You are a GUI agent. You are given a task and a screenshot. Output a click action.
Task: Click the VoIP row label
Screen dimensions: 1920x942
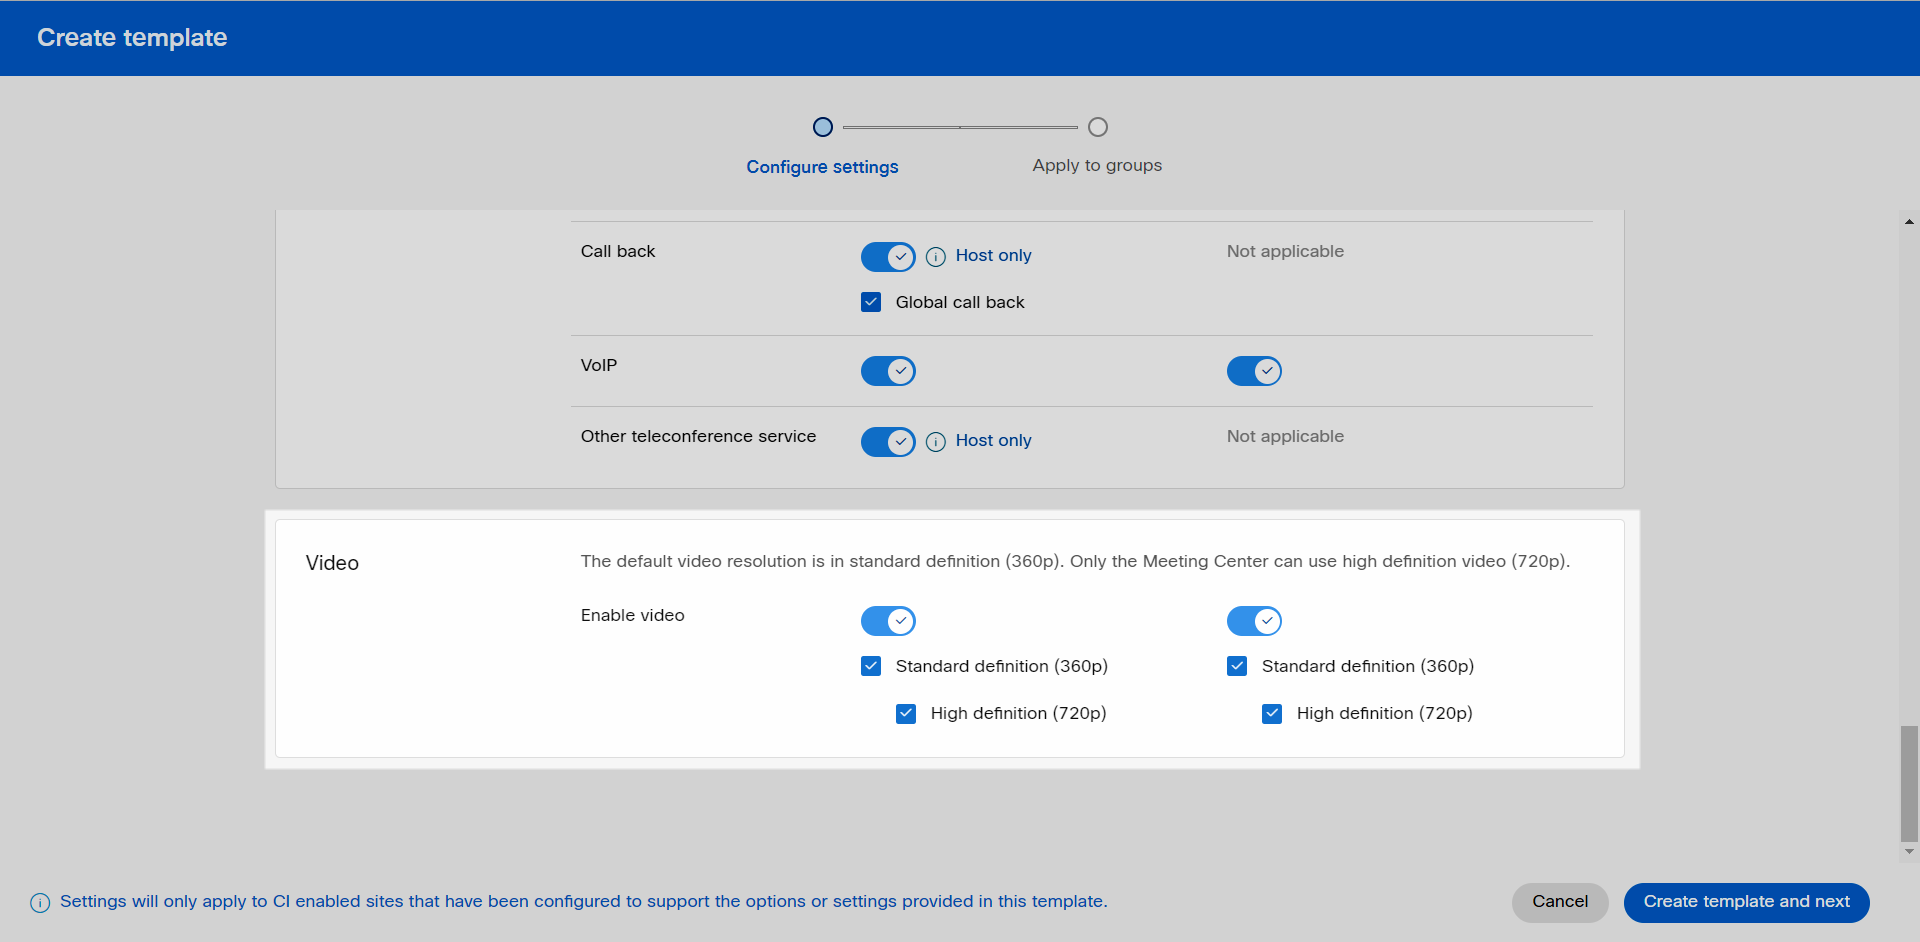598,366
